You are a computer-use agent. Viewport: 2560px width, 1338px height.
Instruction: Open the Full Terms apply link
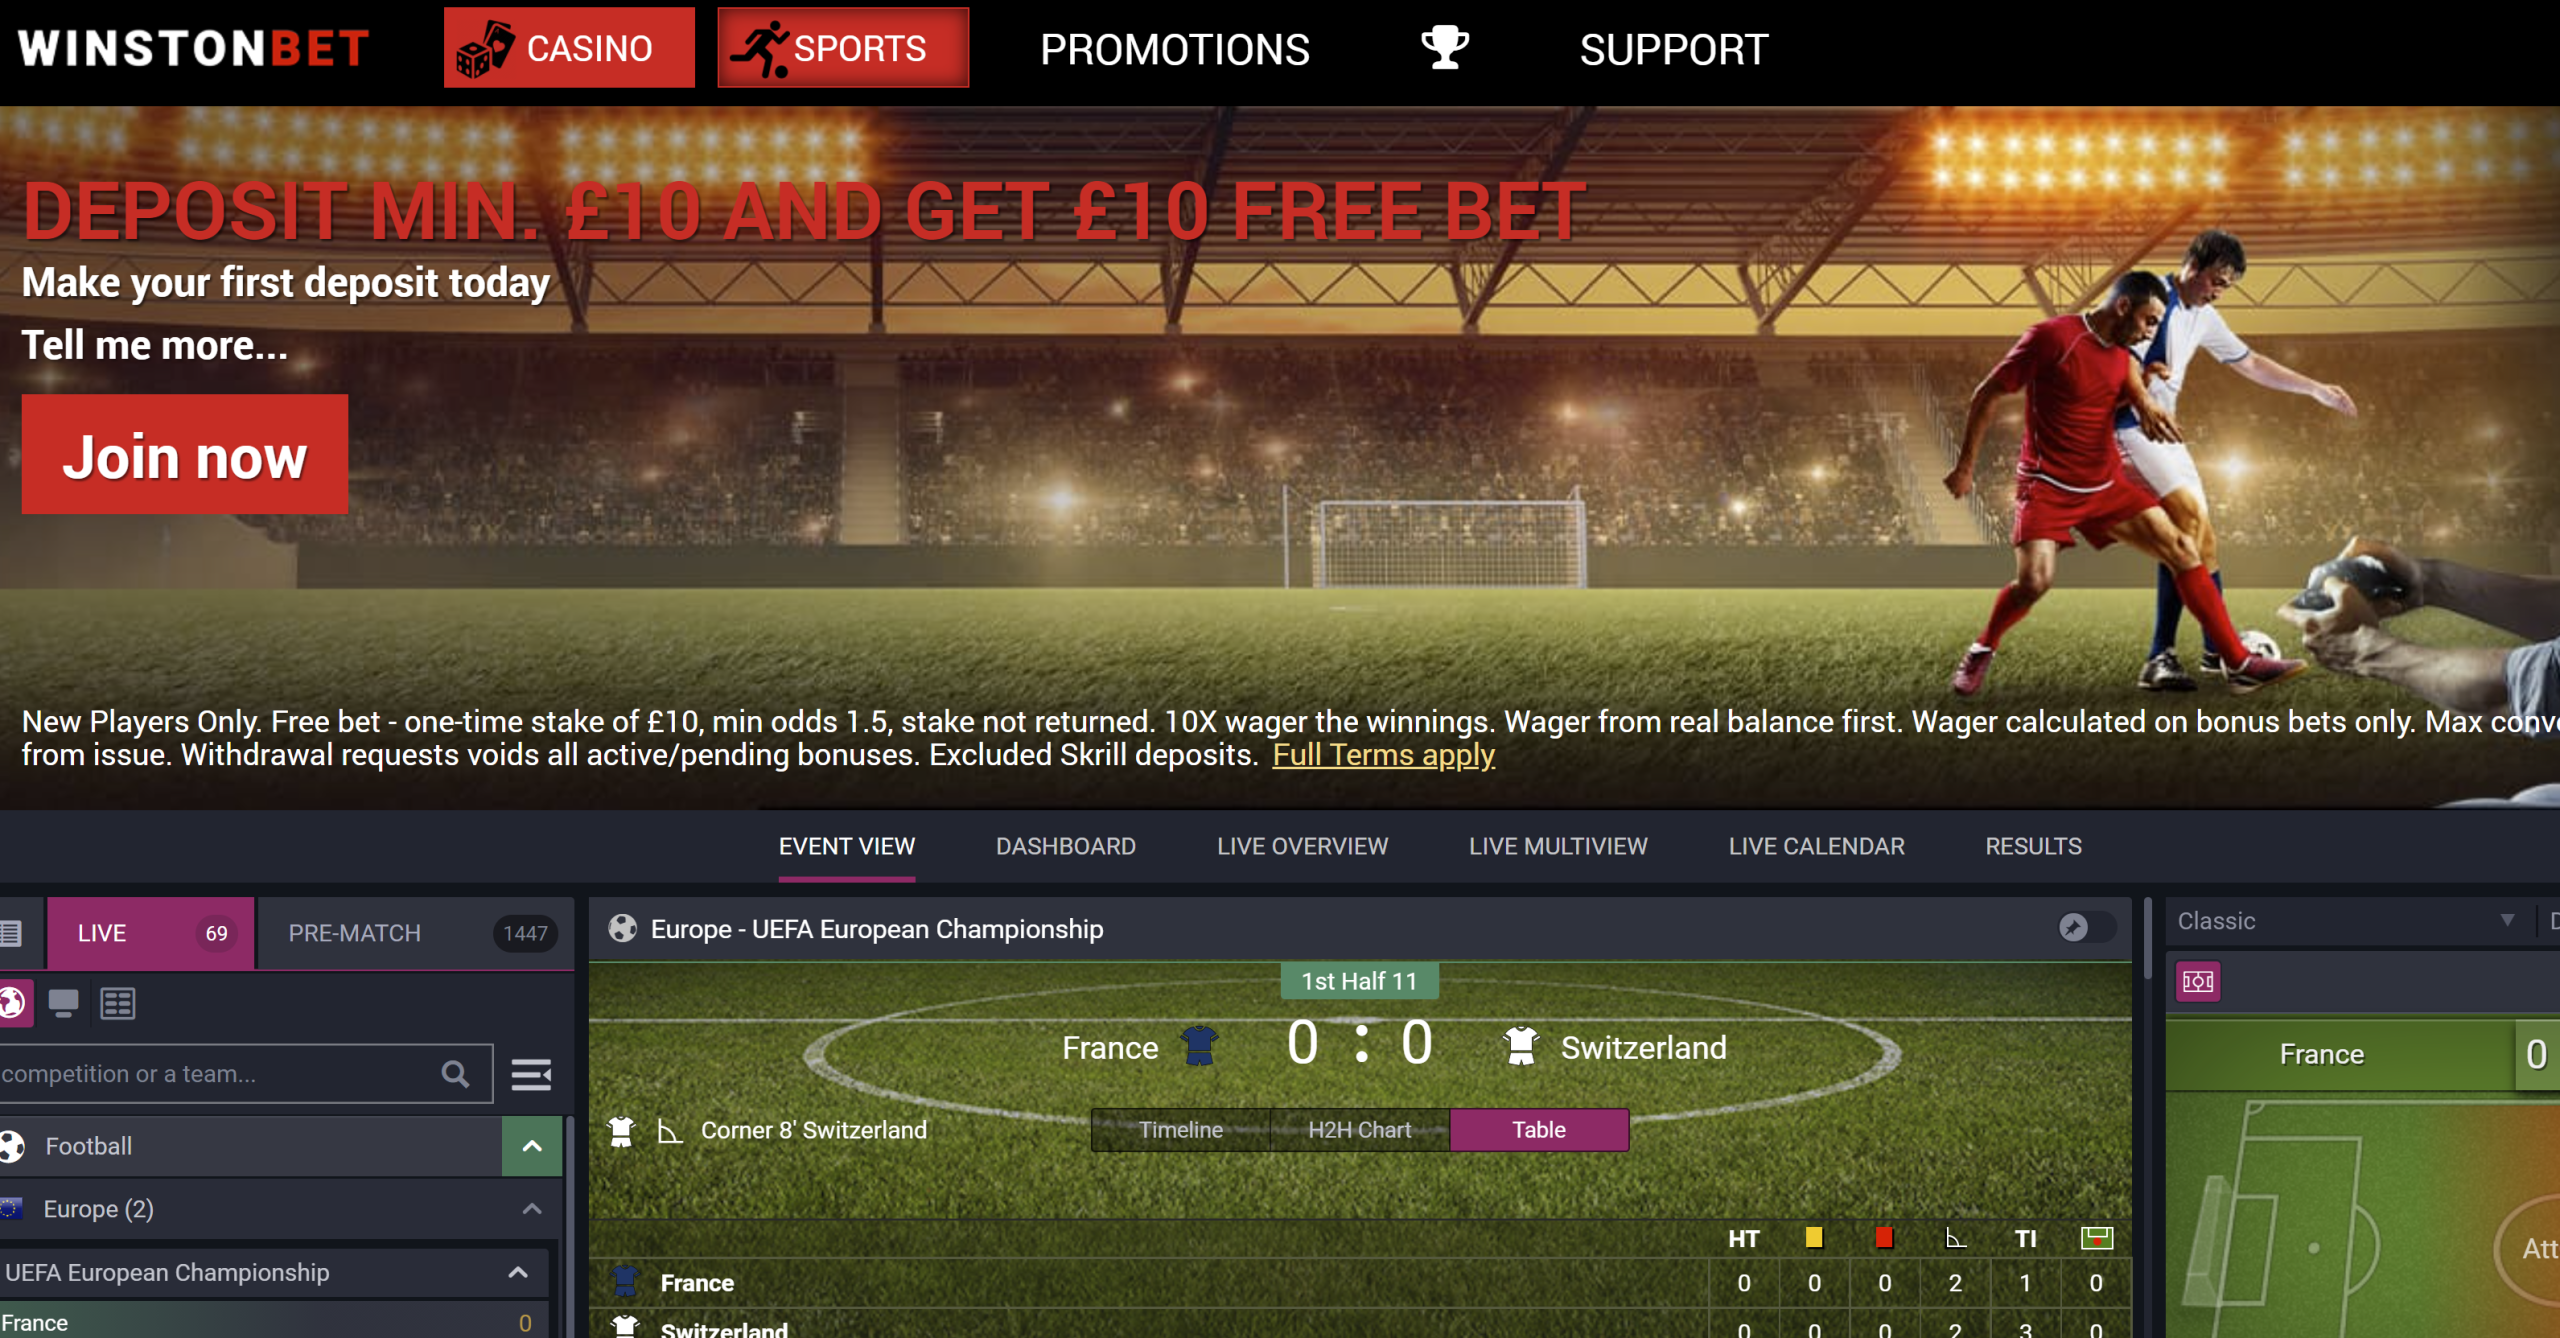(x=1383, y=755)
